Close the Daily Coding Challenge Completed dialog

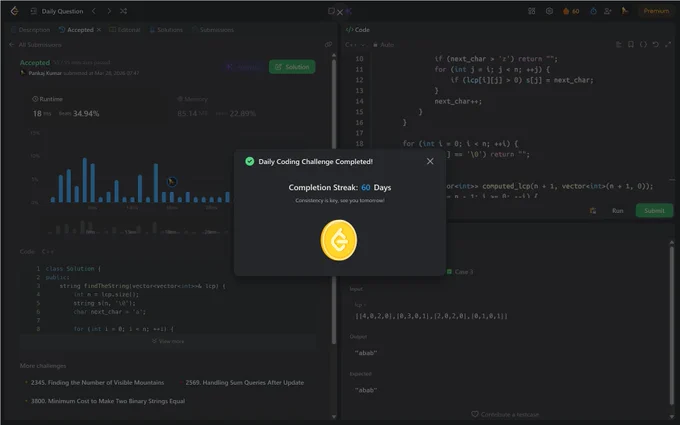click(x=430, y=161)
